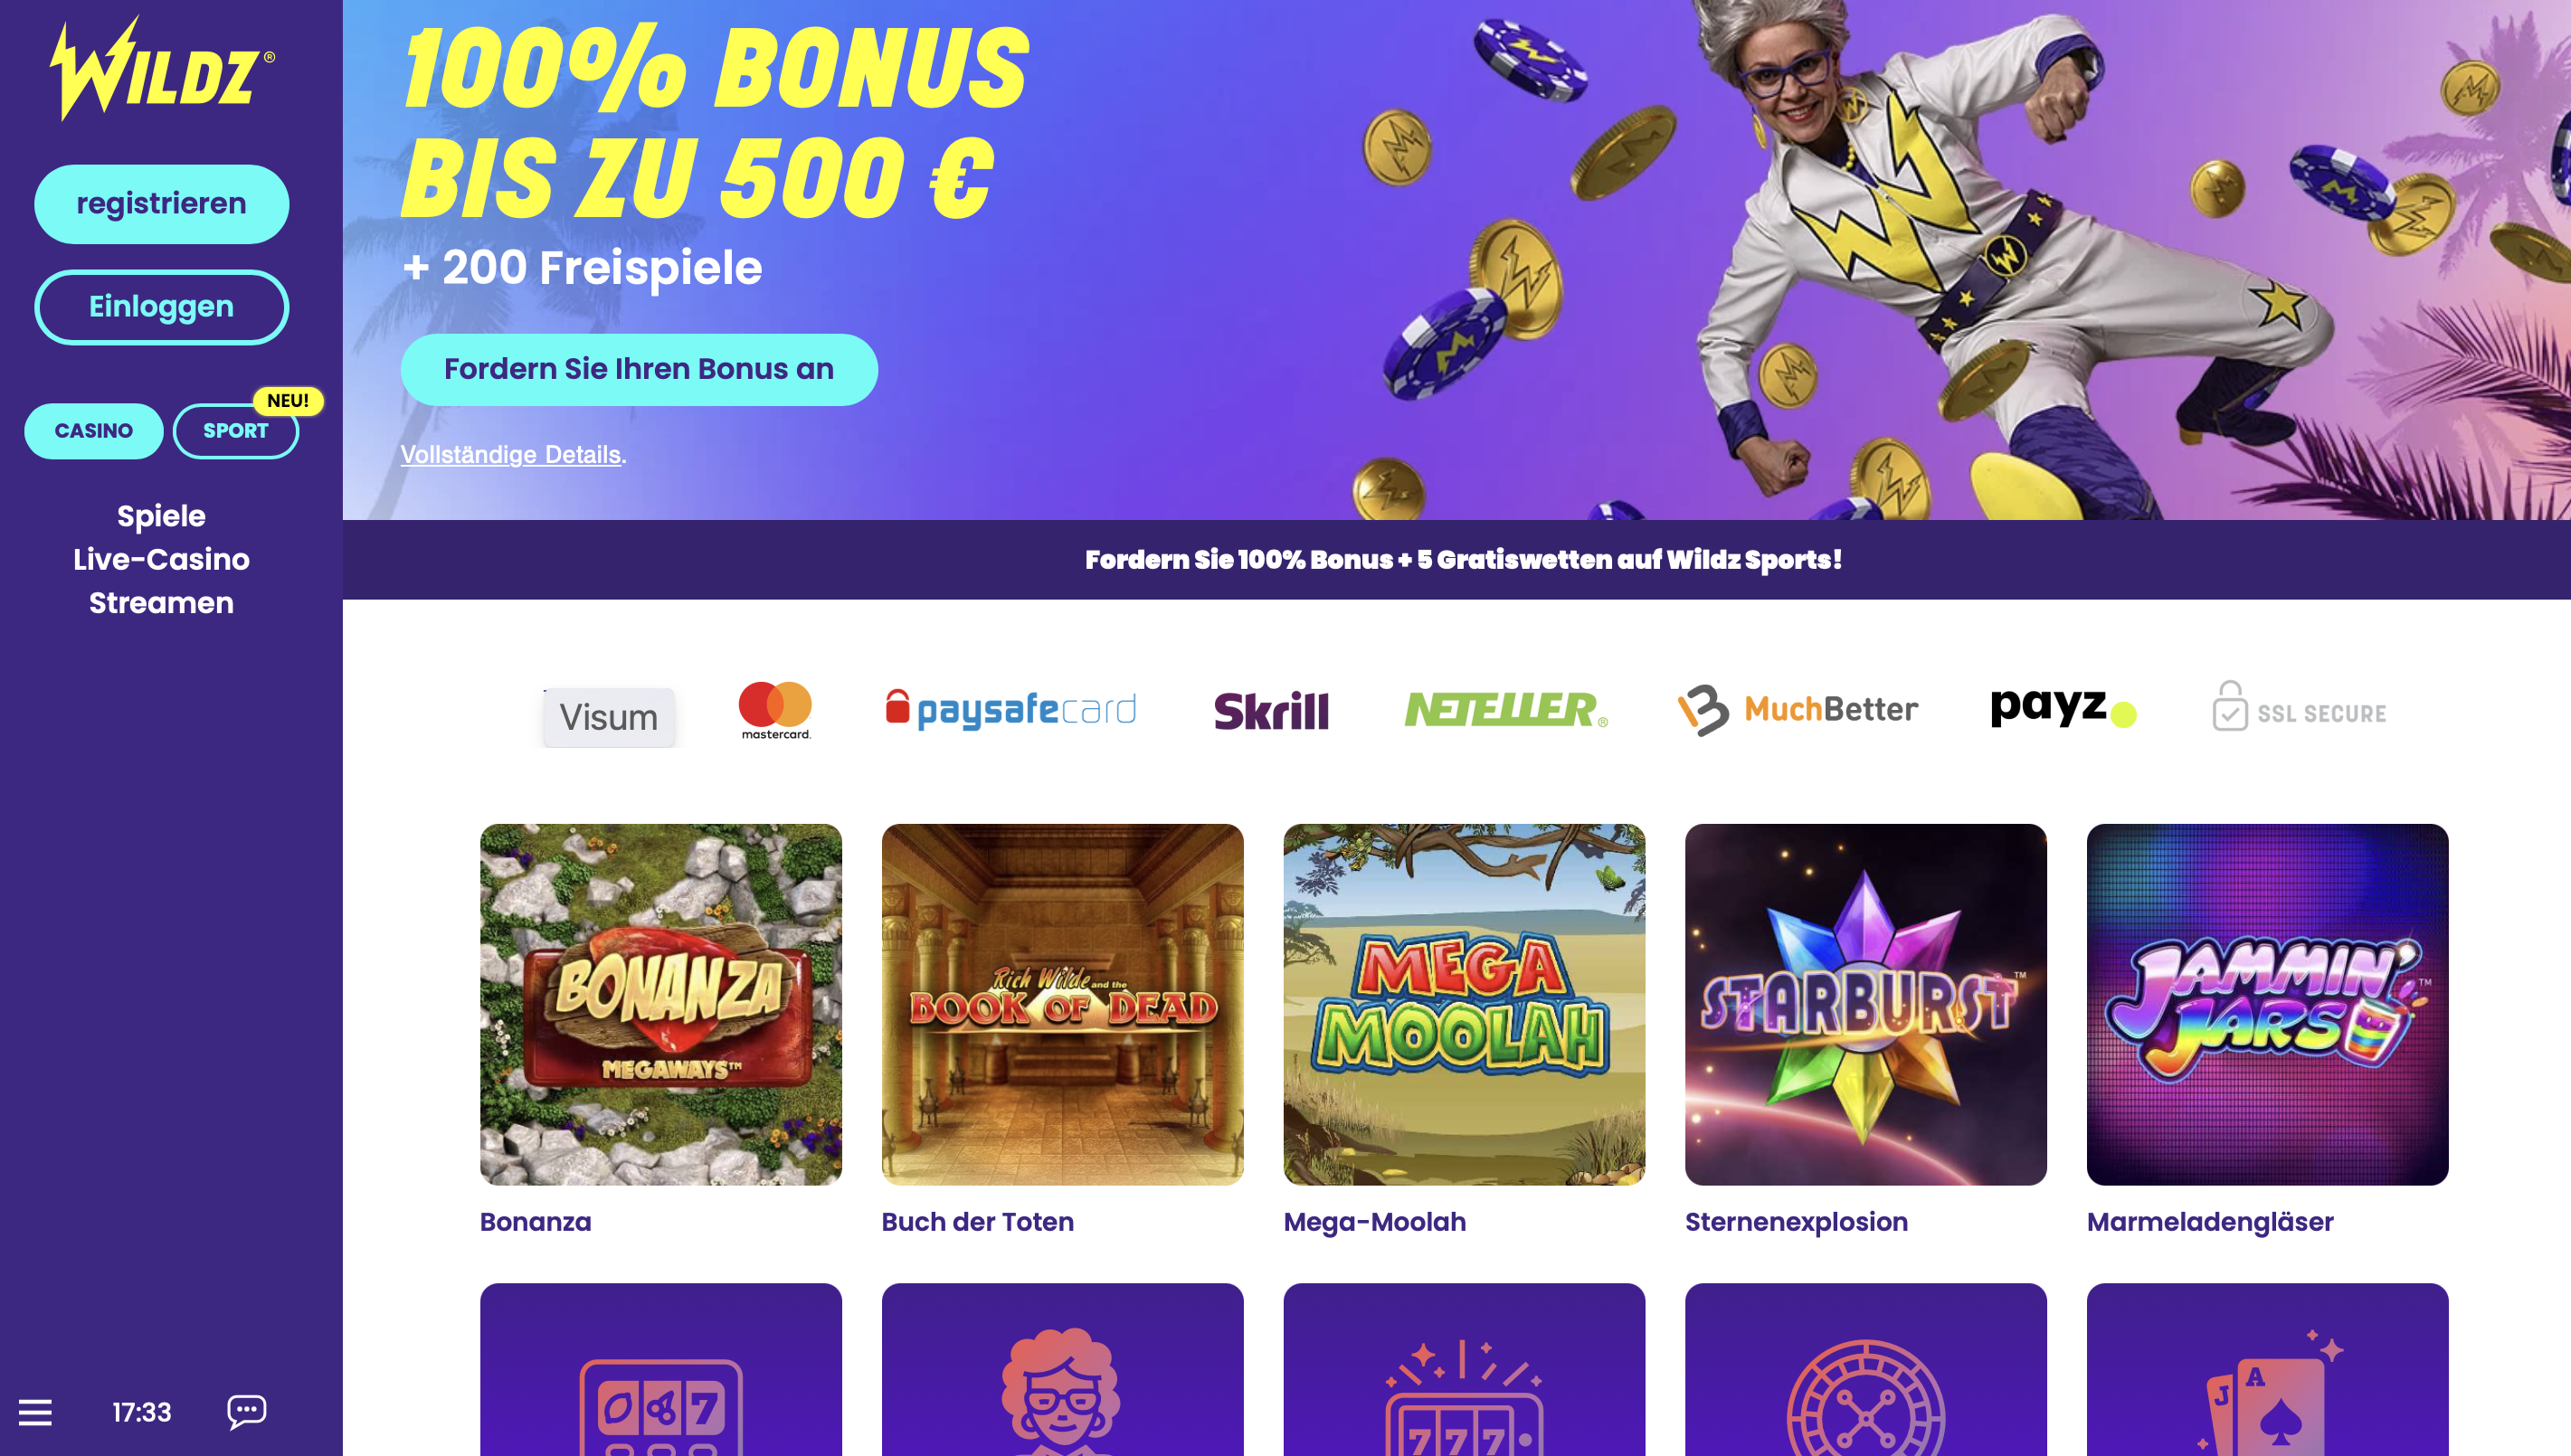Screen dimensions: 2571x1456
Task: Click the 777 jackpot category tile
Action: 1464,1369
